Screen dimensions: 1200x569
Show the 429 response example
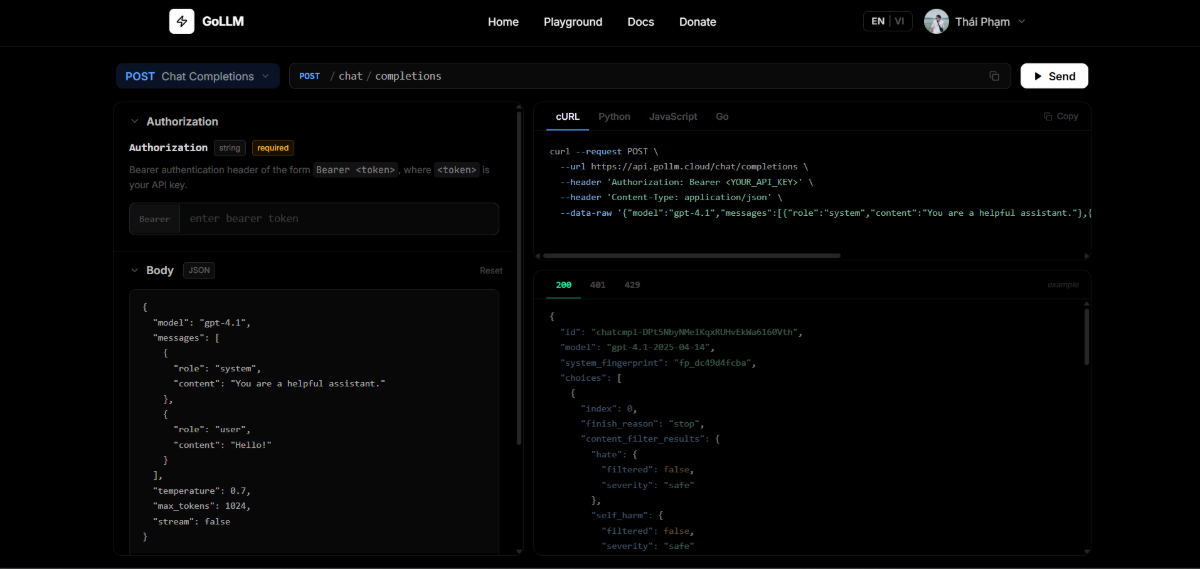coord(632,285)
